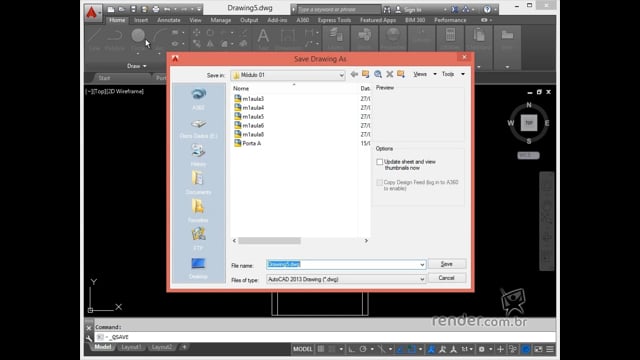The width and height of the screenshot is (640, 360).
Task: Open the annotation scale 1:1 dropdown
Action: (467, 349)
